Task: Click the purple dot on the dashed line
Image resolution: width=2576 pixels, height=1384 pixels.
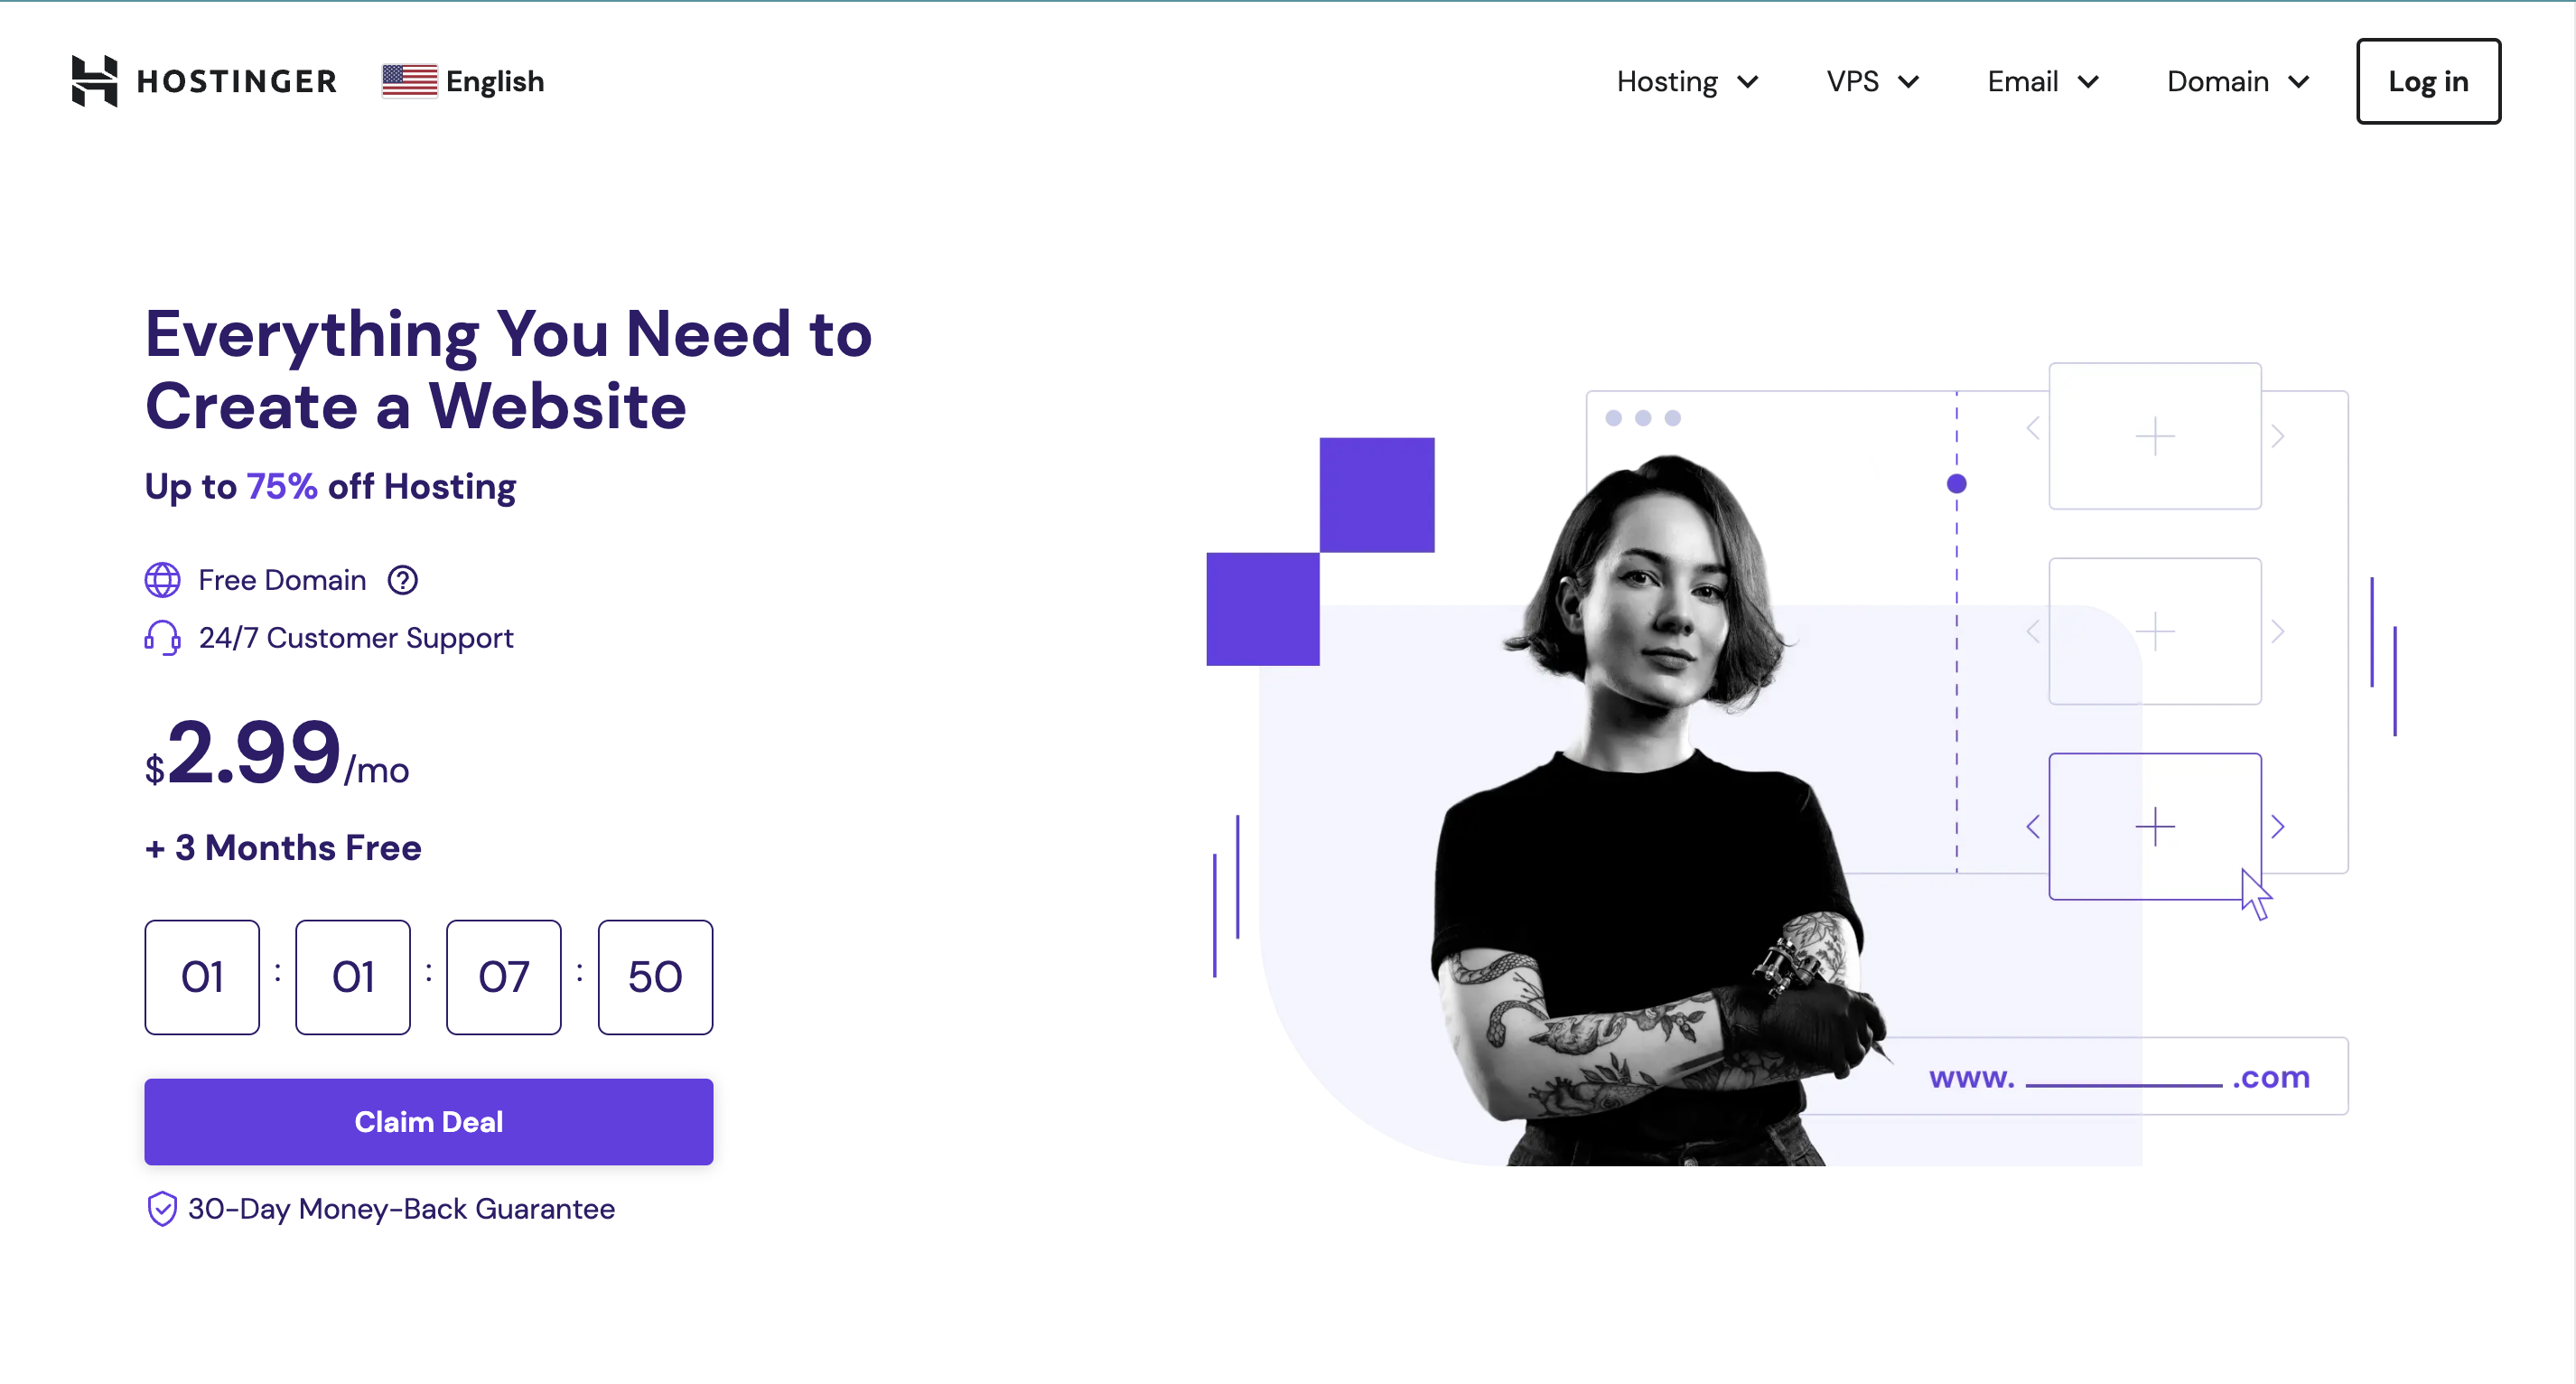Action: point(1956,484)
